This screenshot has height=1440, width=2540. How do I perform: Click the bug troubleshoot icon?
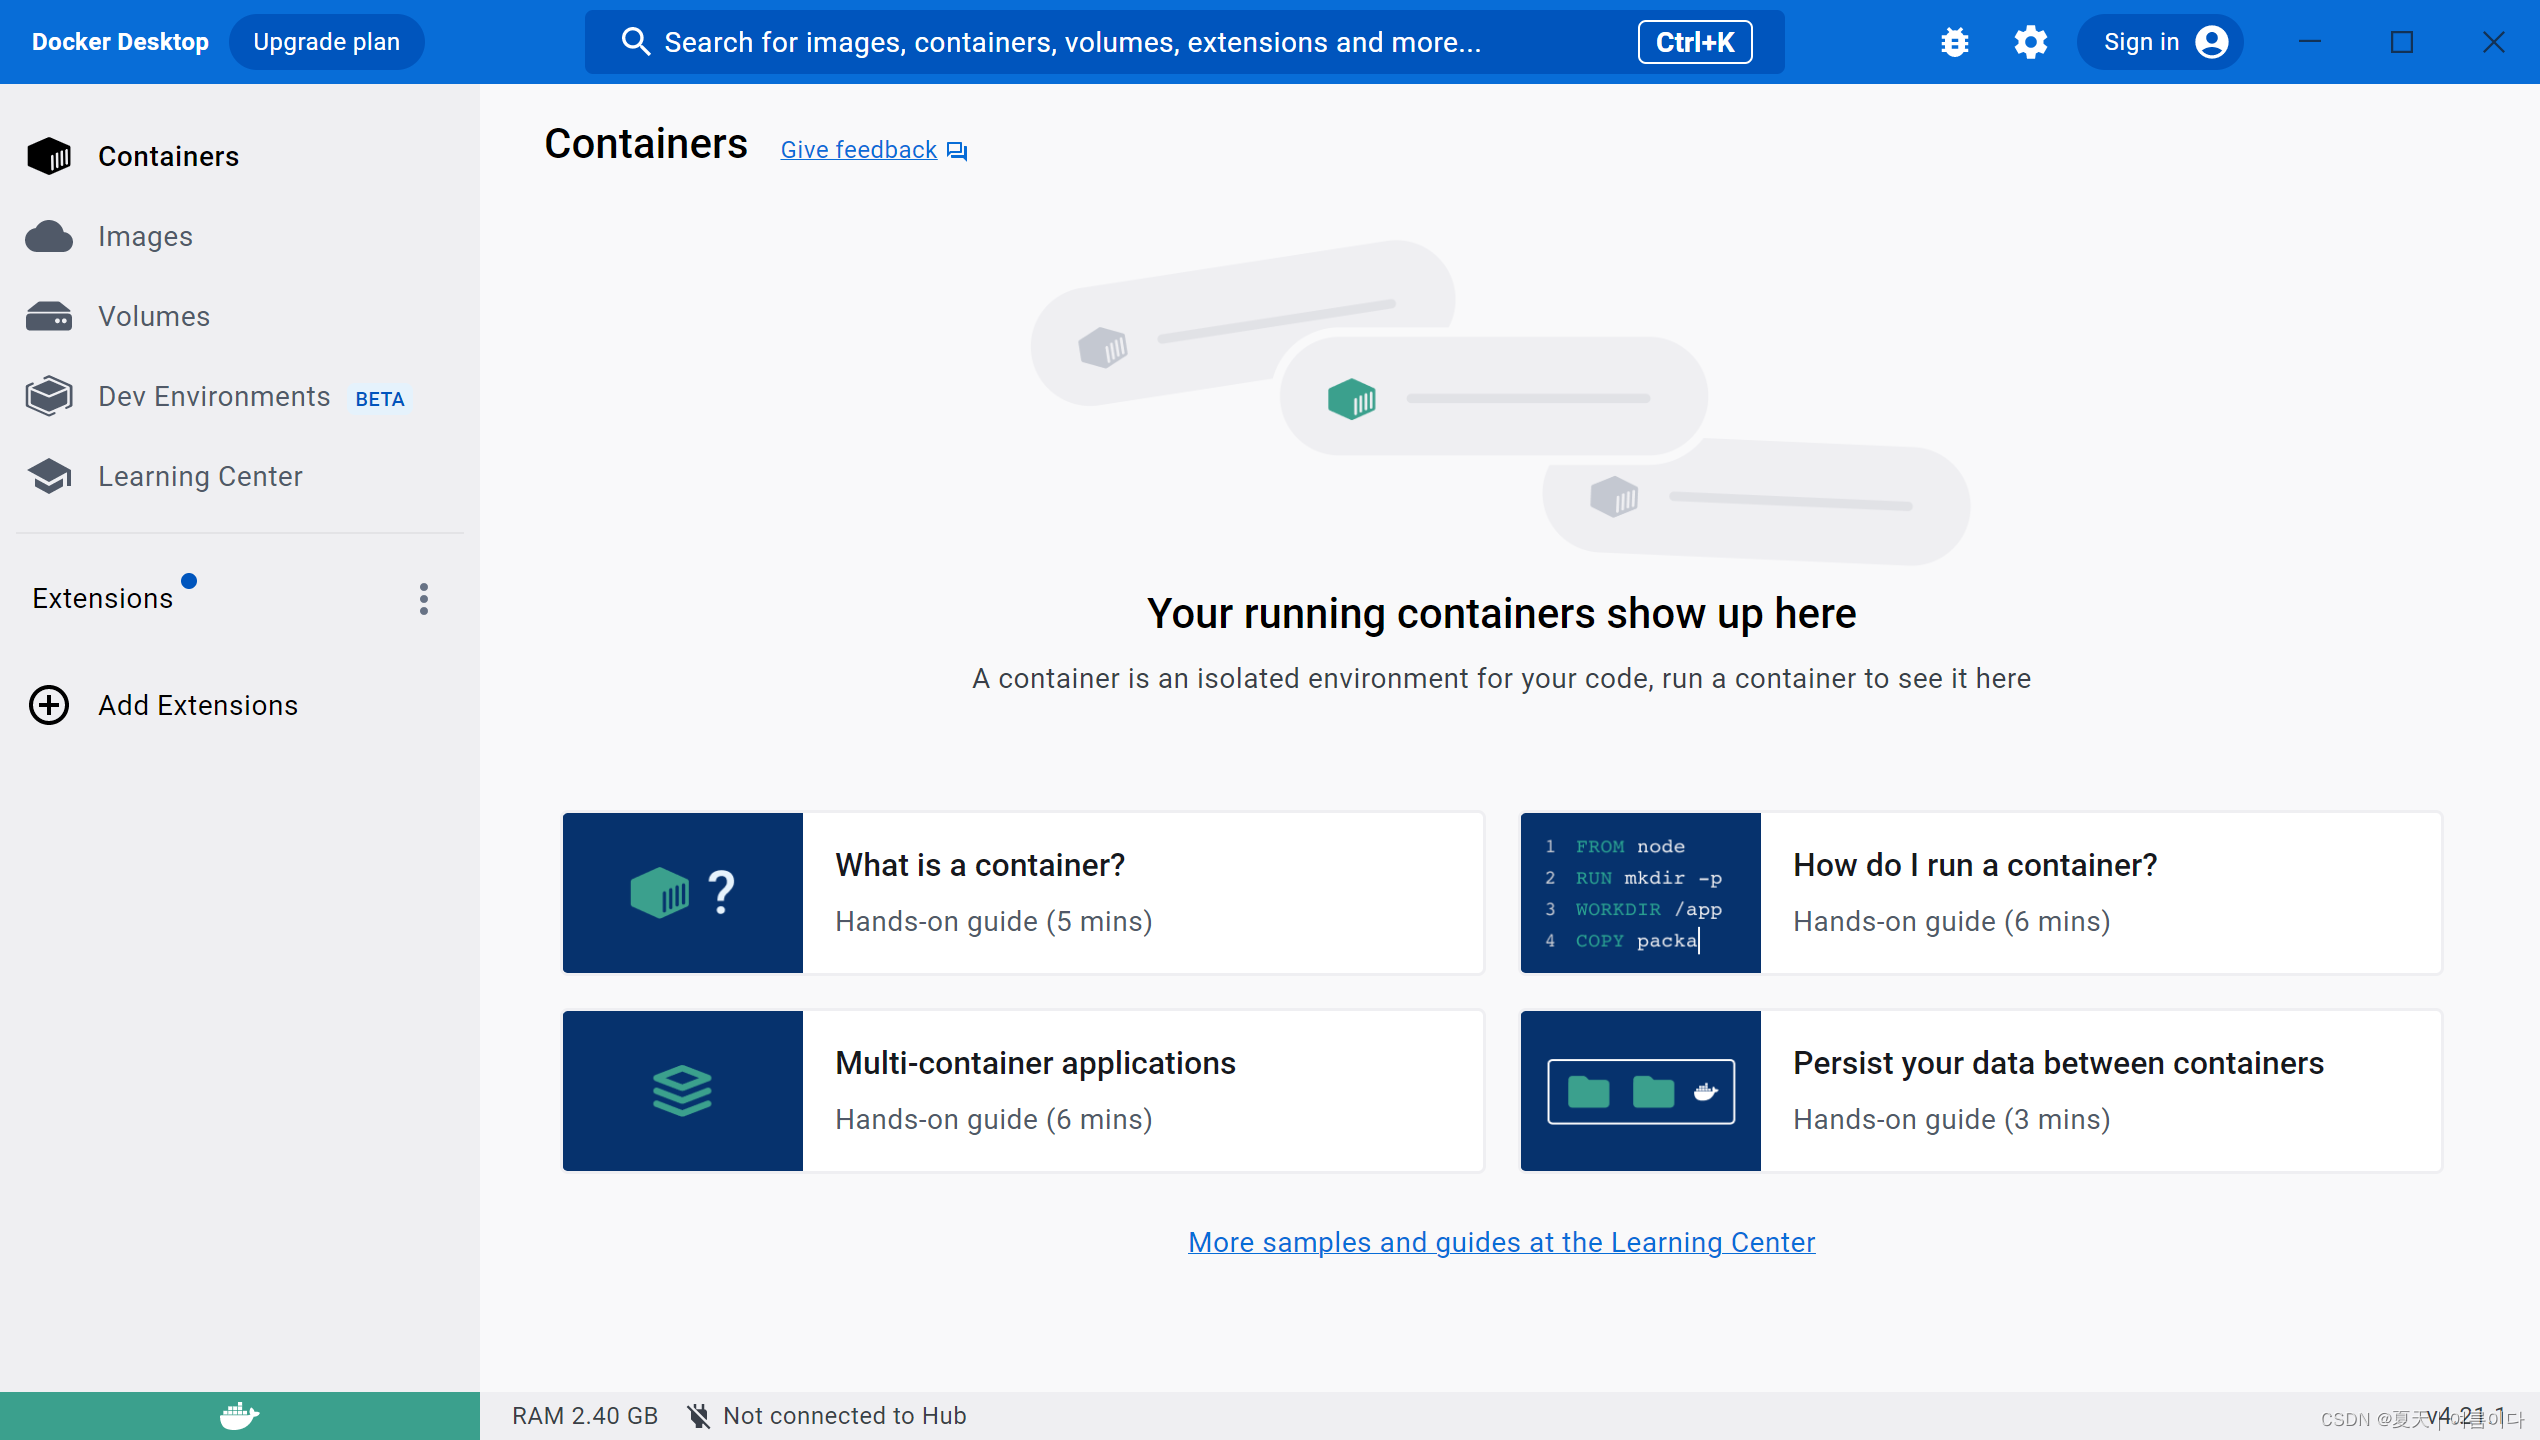pyautogui.click(x=1954, y=42)
